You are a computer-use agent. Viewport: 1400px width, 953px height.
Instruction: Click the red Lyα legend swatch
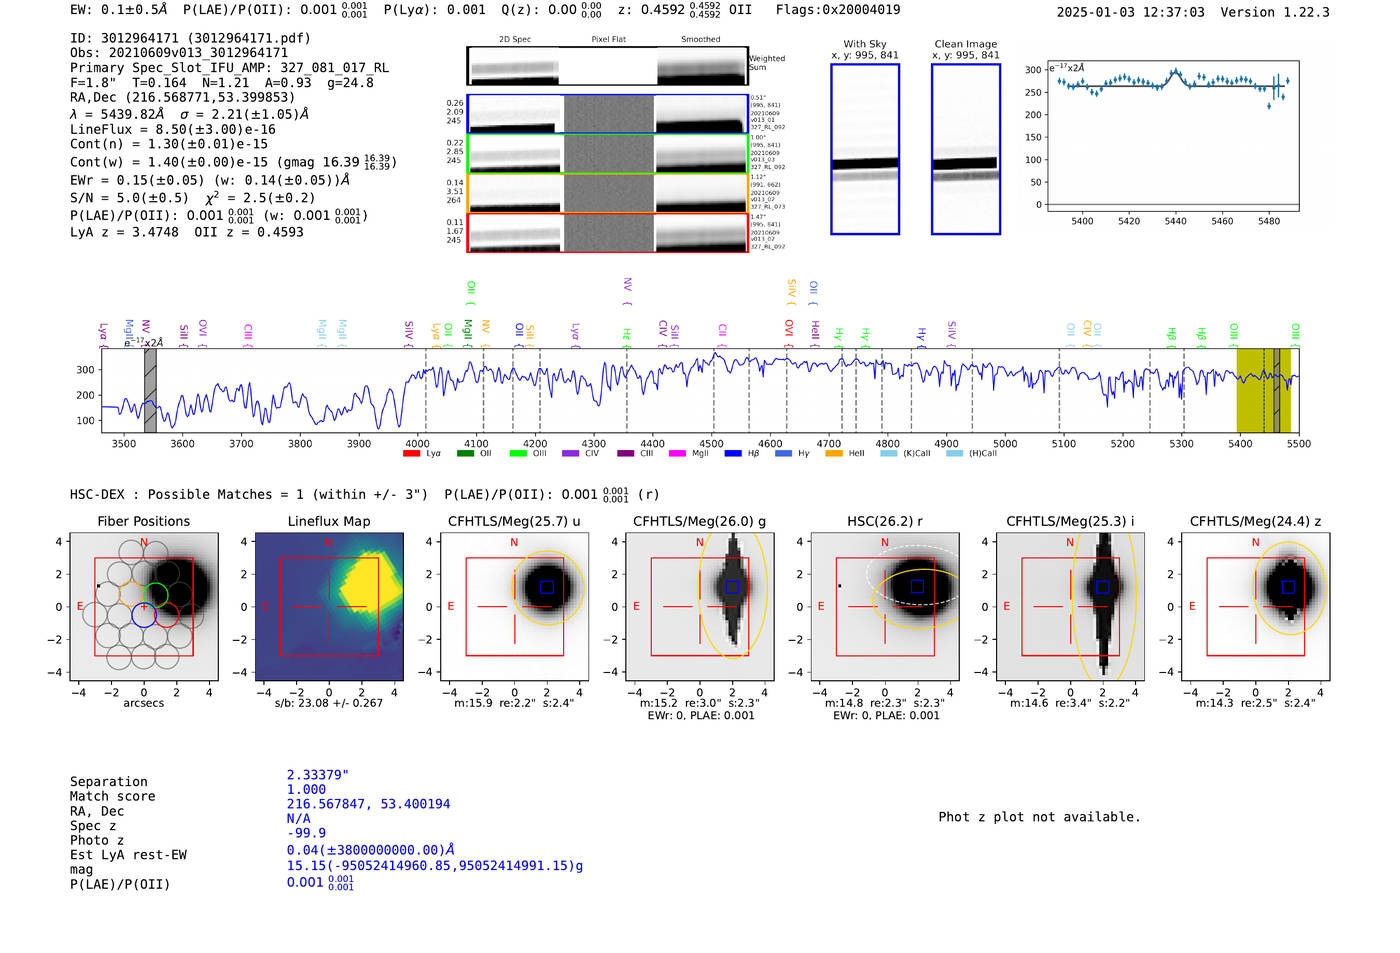click(411, 453)
